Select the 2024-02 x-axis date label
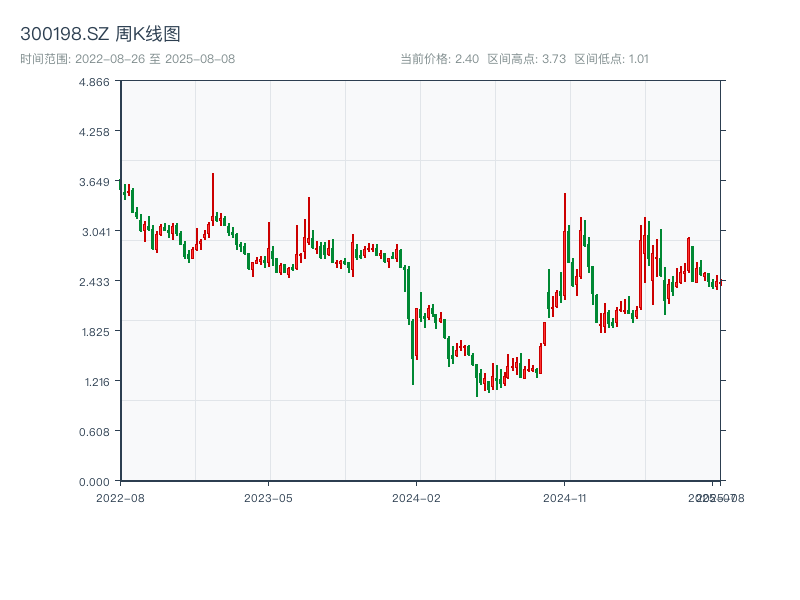The width and height of the screenshot is (800, 600). [417, 497]
